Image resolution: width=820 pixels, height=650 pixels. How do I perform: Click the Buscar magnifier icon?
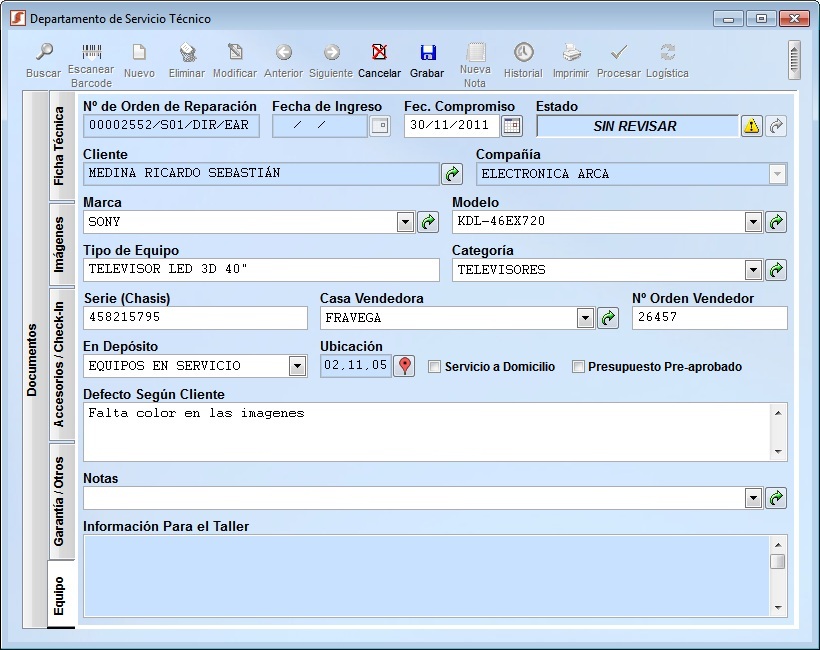[x=44, y=52]
